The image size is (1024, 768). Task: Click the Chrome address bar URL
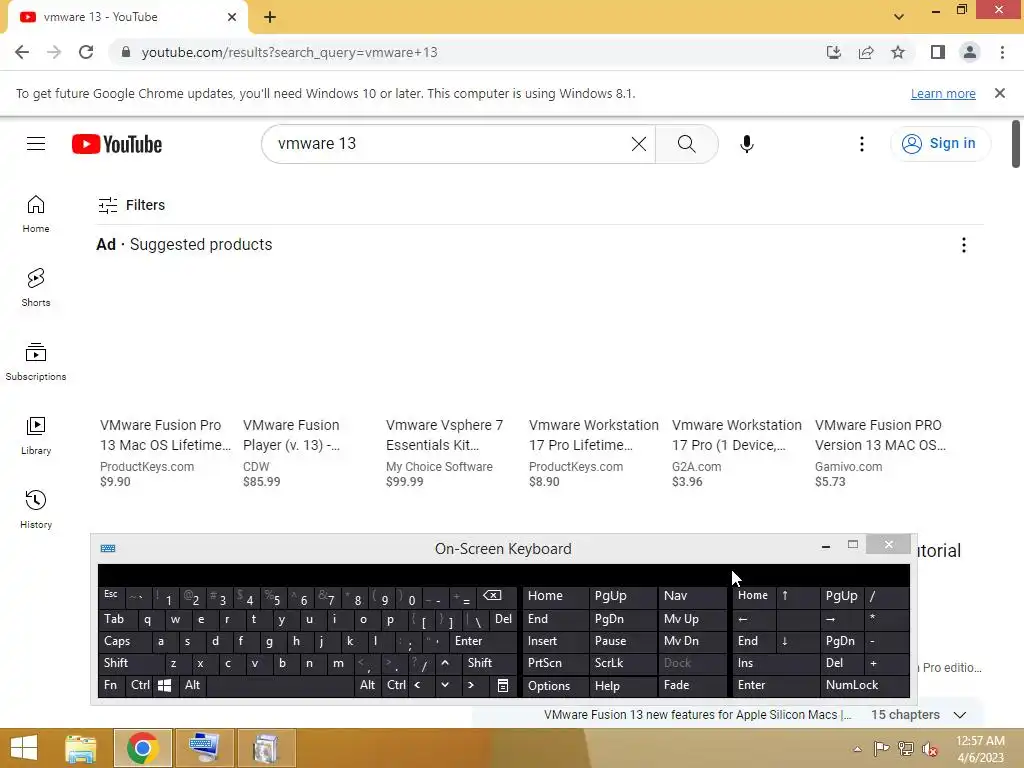289,52
